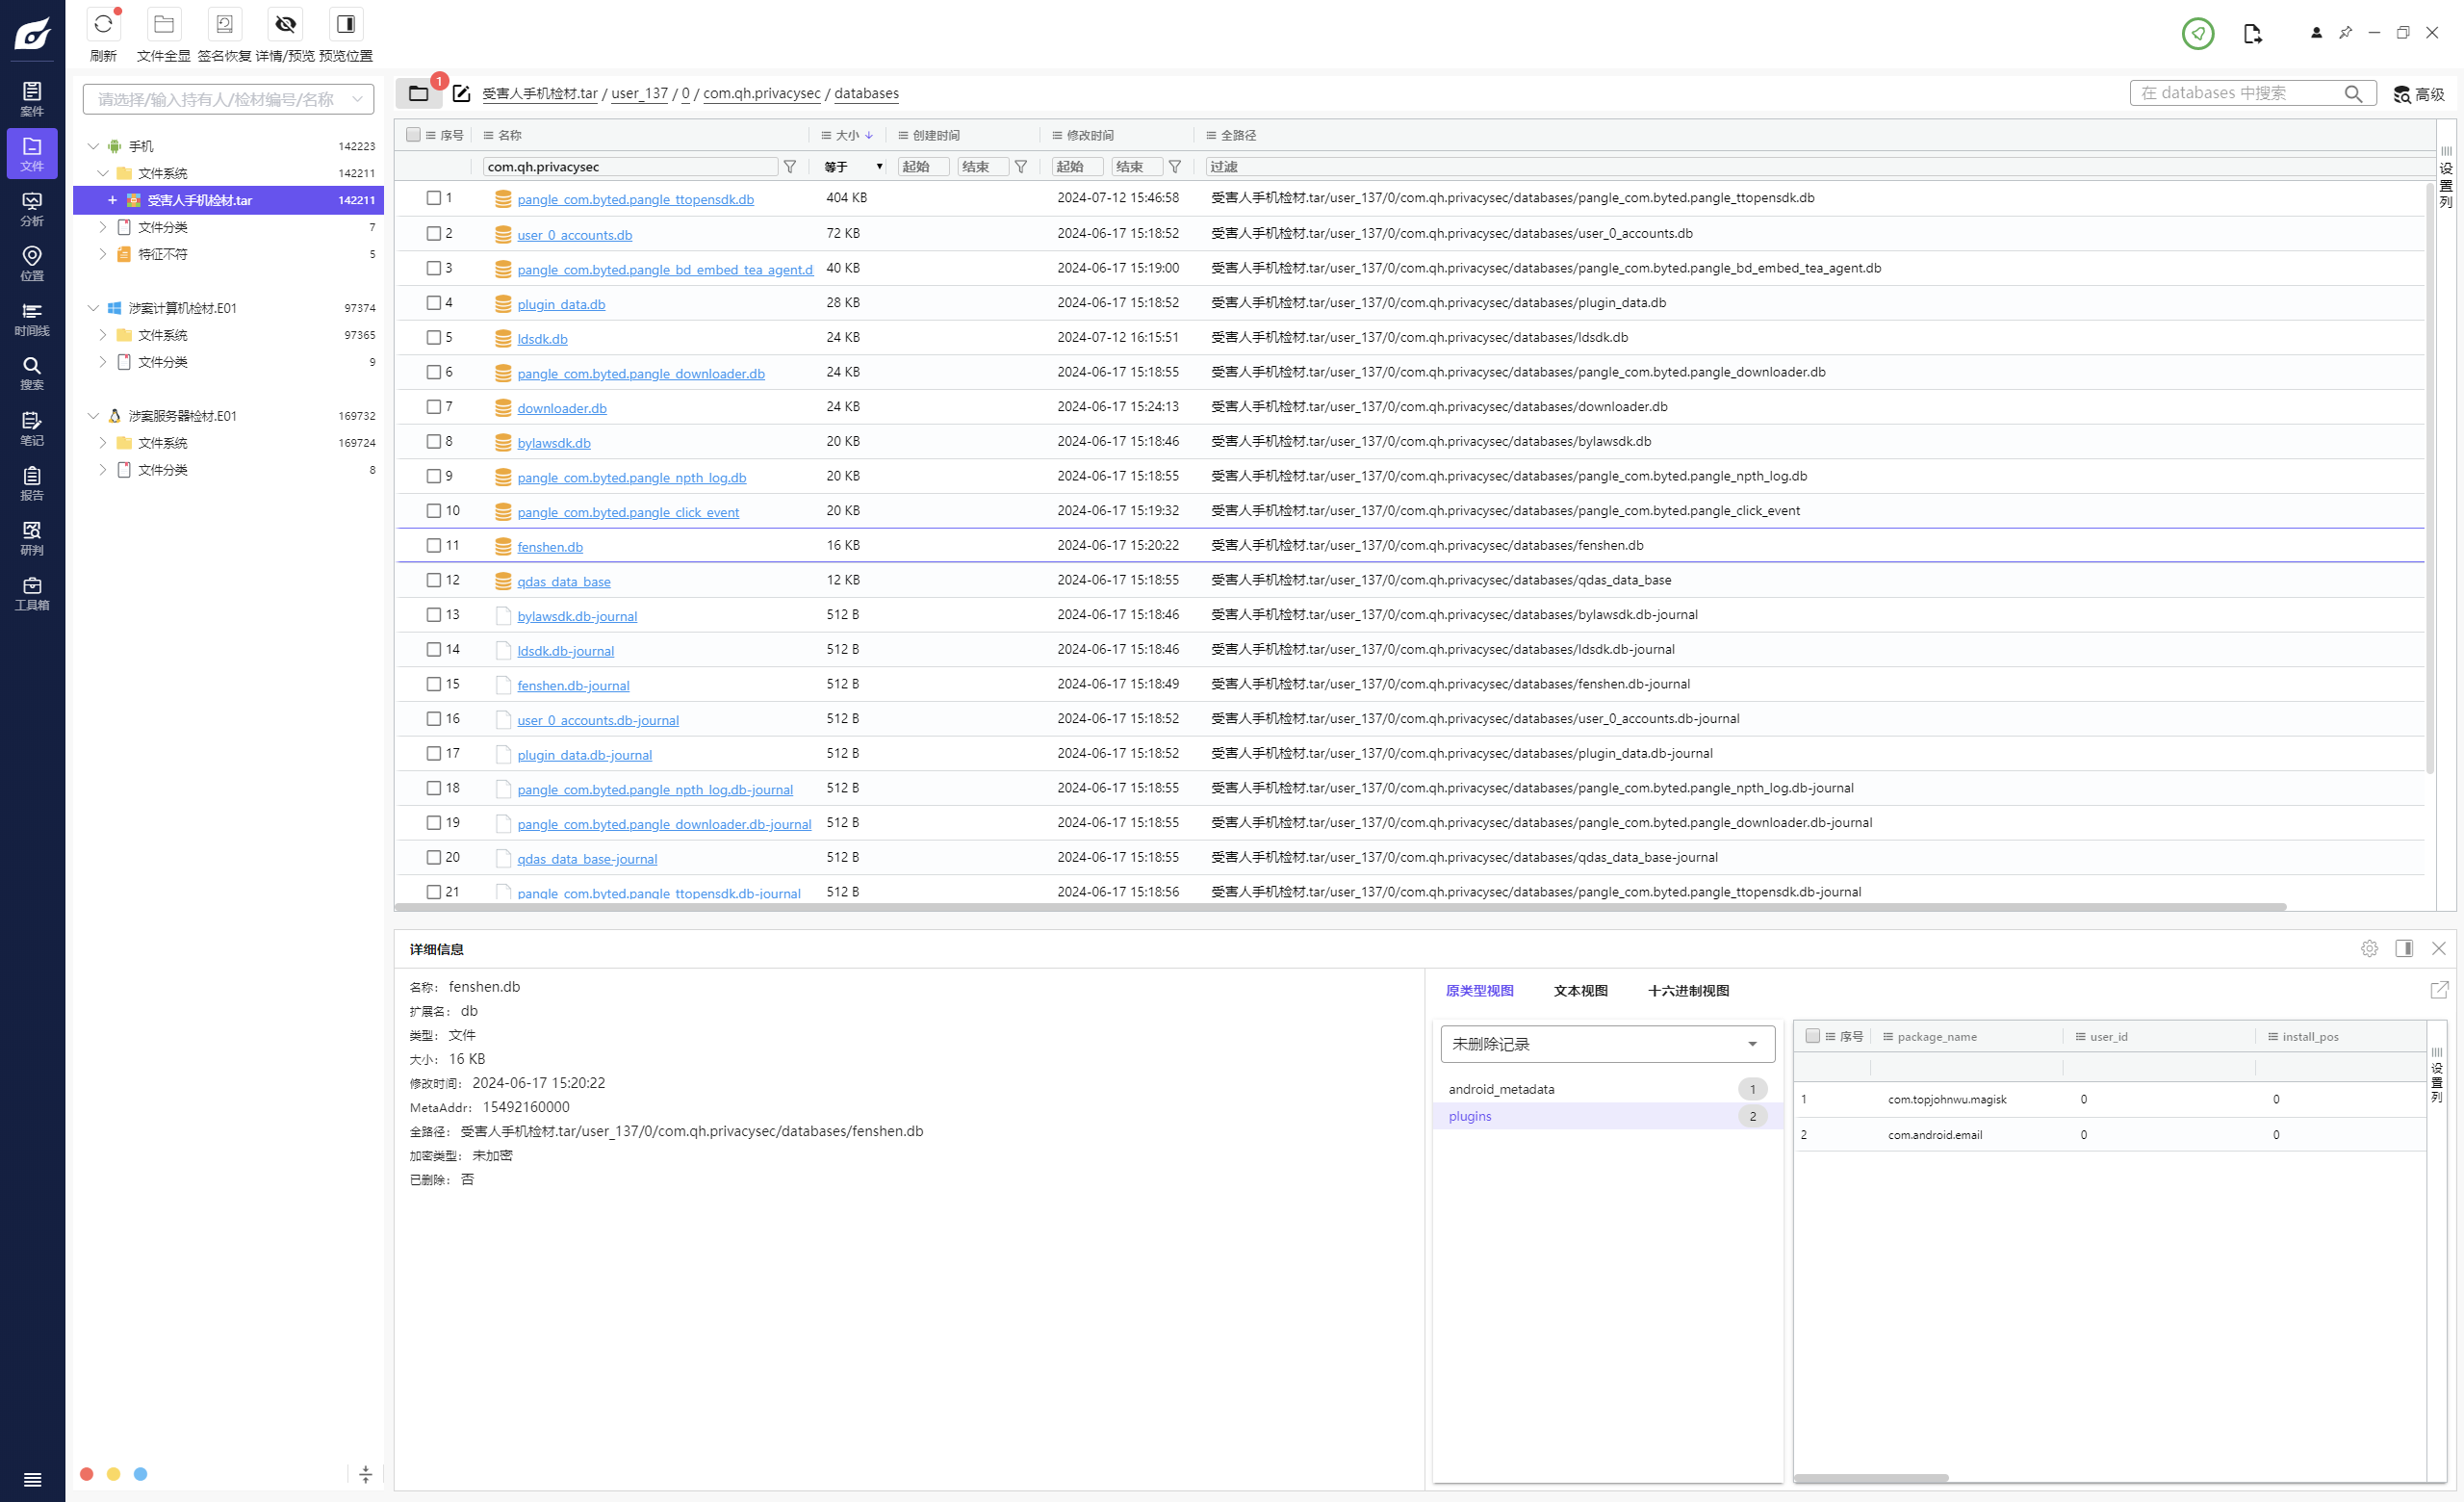Open fenshen.db file link
2464x1502 pixels.
(550, 547)
